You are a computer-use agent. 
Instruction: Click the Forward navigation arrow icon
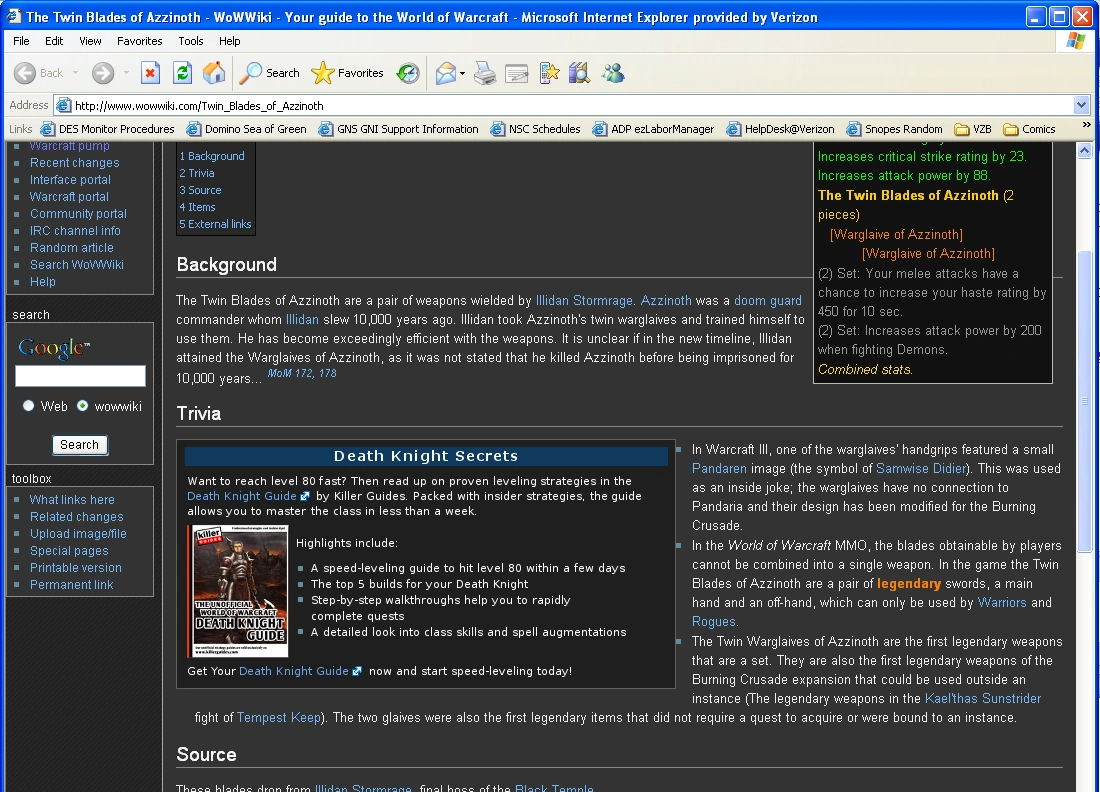[103, 73]
